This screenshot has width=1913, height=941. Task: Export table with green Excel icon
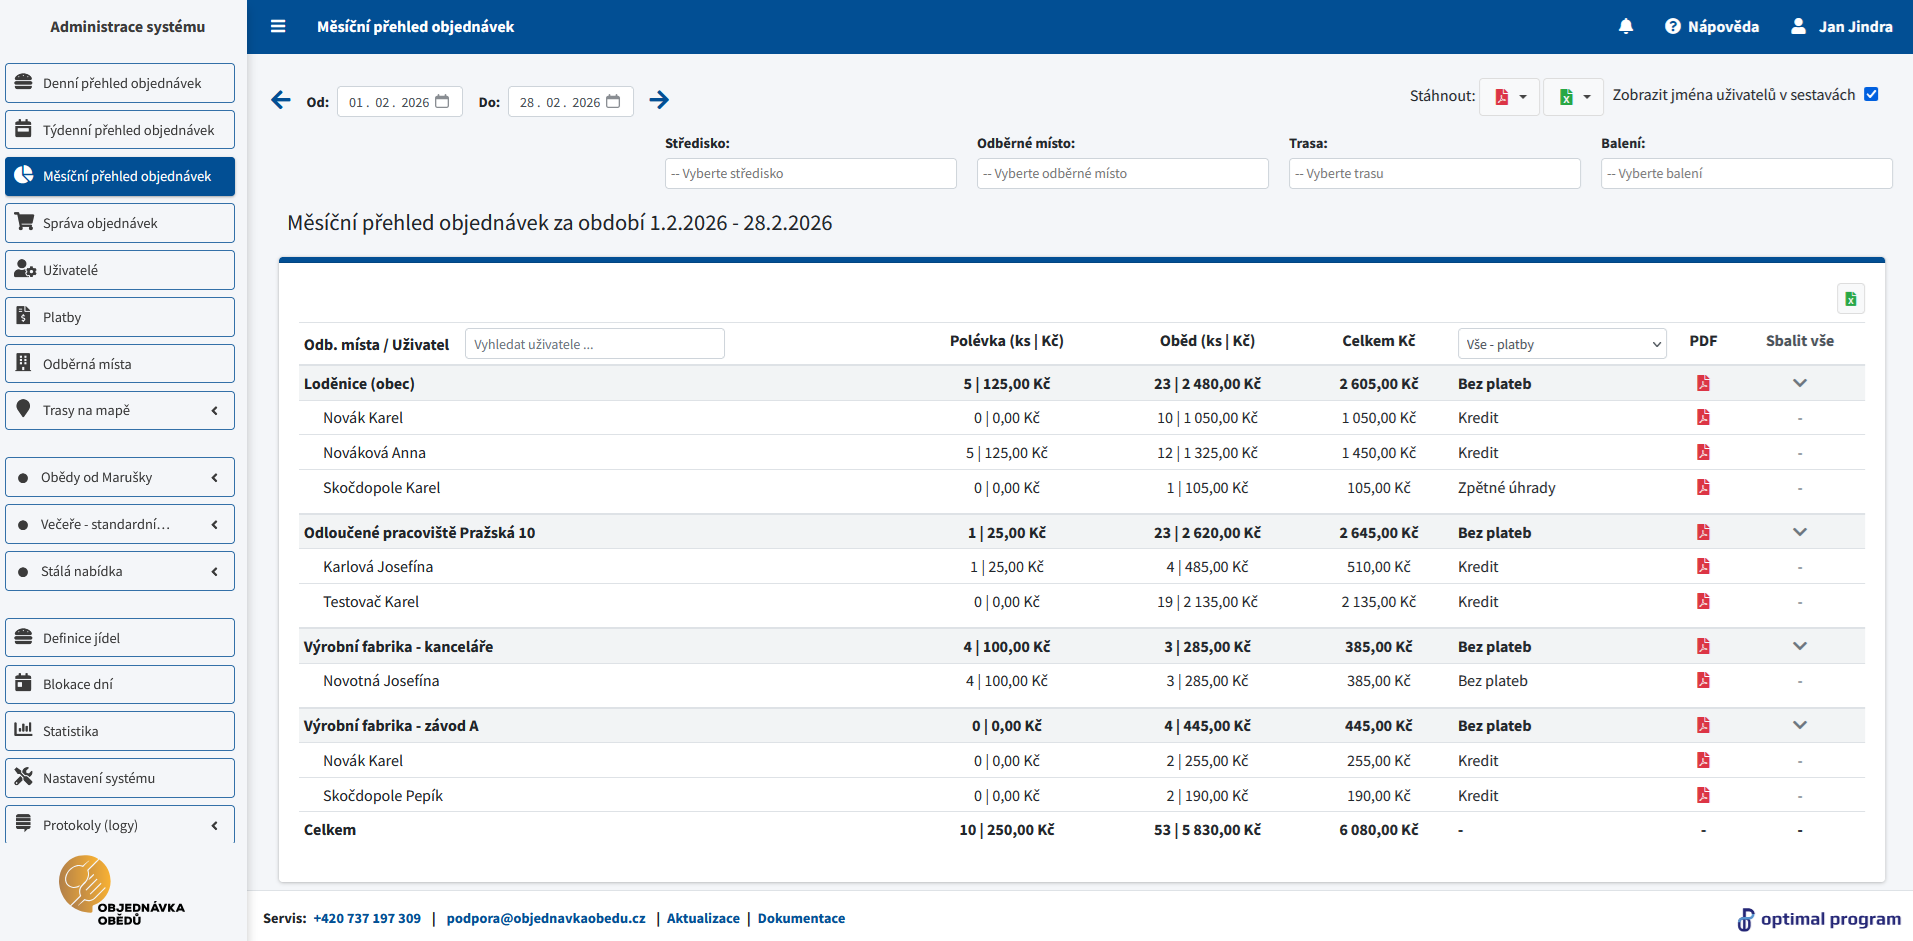pos(1850,299)
